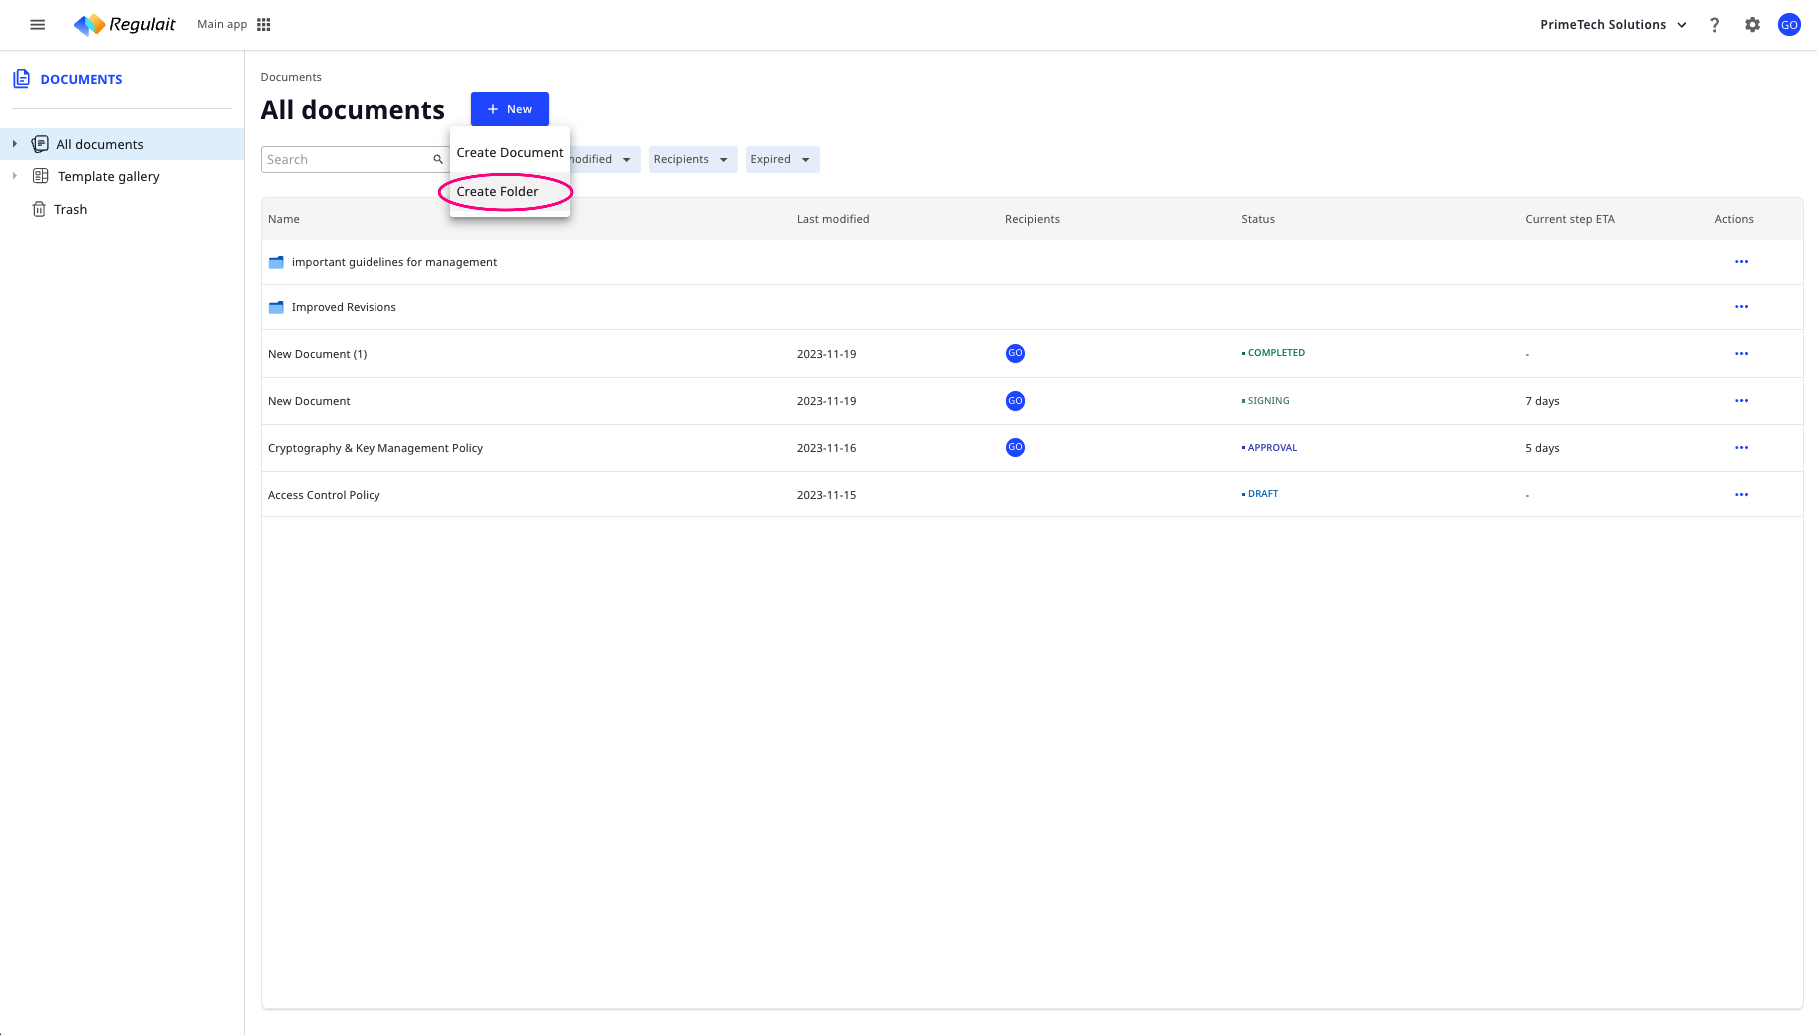Select Create Folder from the menu
Screen dimensions: 1817x1035
coord(497,192)
